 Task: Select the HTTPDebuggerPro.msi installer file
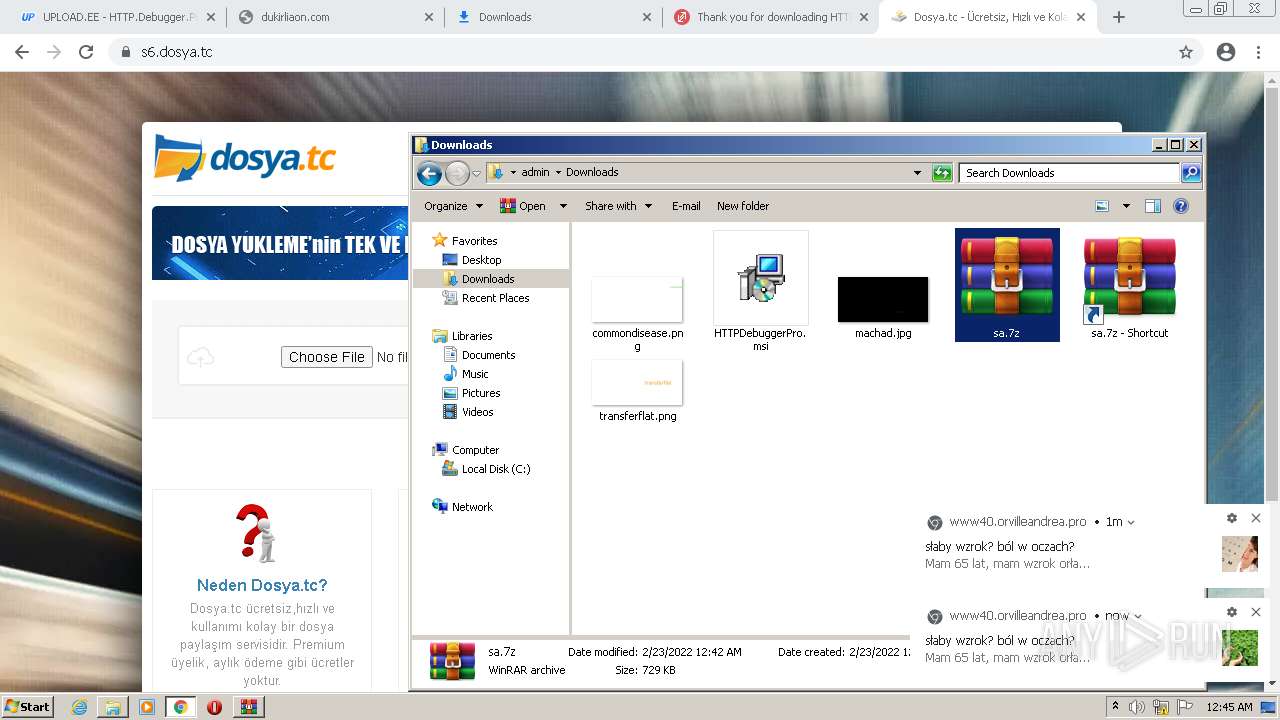(760, 291)
